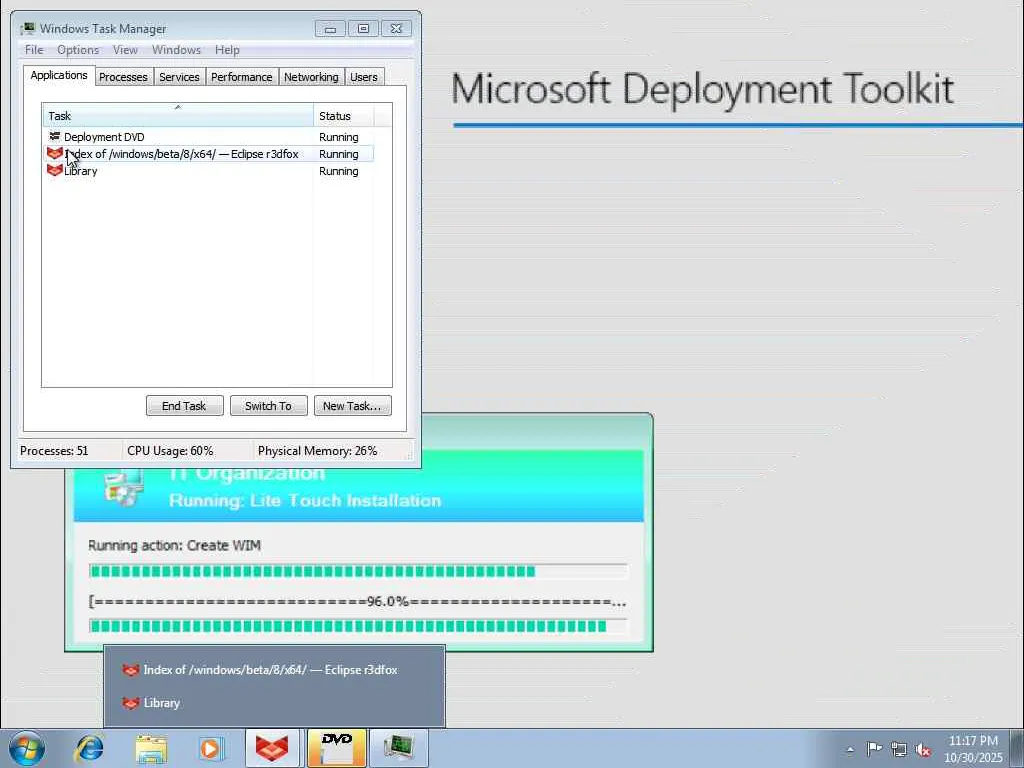Click the r3dfox icon beside Index of /windows/beta/8/x64/
Viewport: 1024px width, 768px height.
coord(55,153)
